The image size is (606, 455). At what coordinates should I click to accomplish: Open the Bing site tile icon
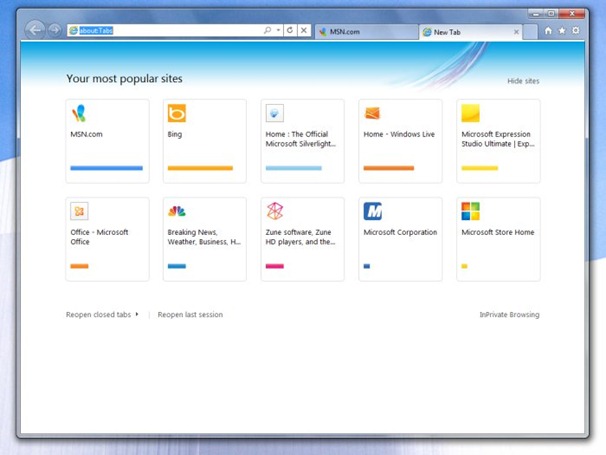177,113
